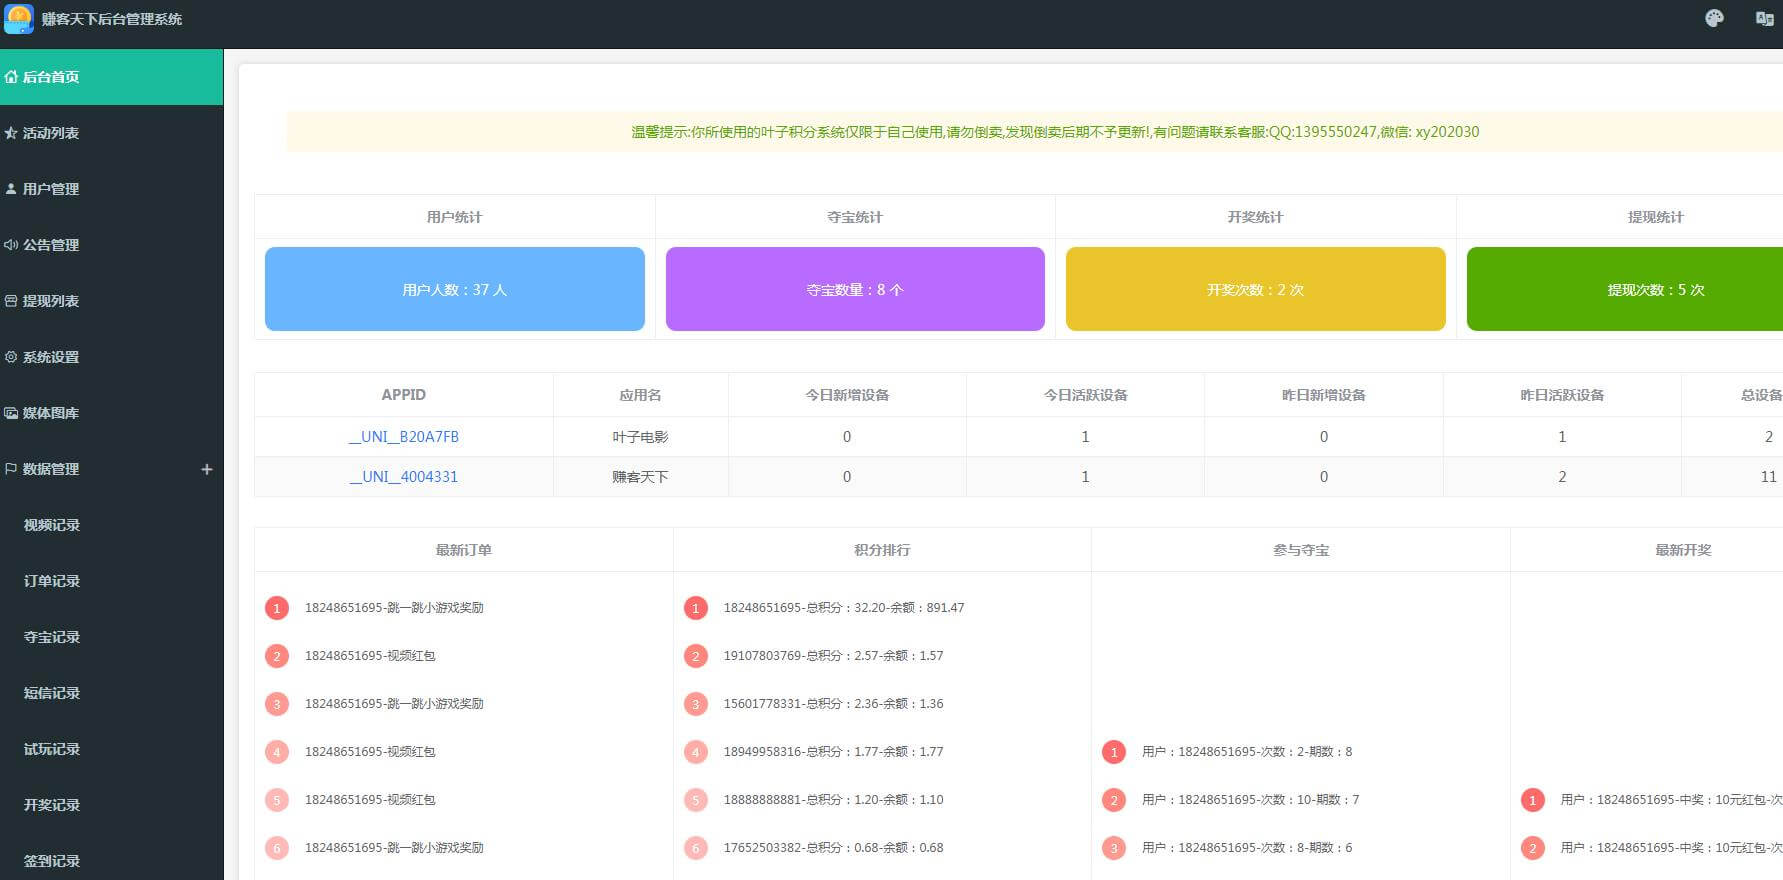Click the 开奖统计 header
This screenshot has width=1783, height=880.
point(1256,217)
